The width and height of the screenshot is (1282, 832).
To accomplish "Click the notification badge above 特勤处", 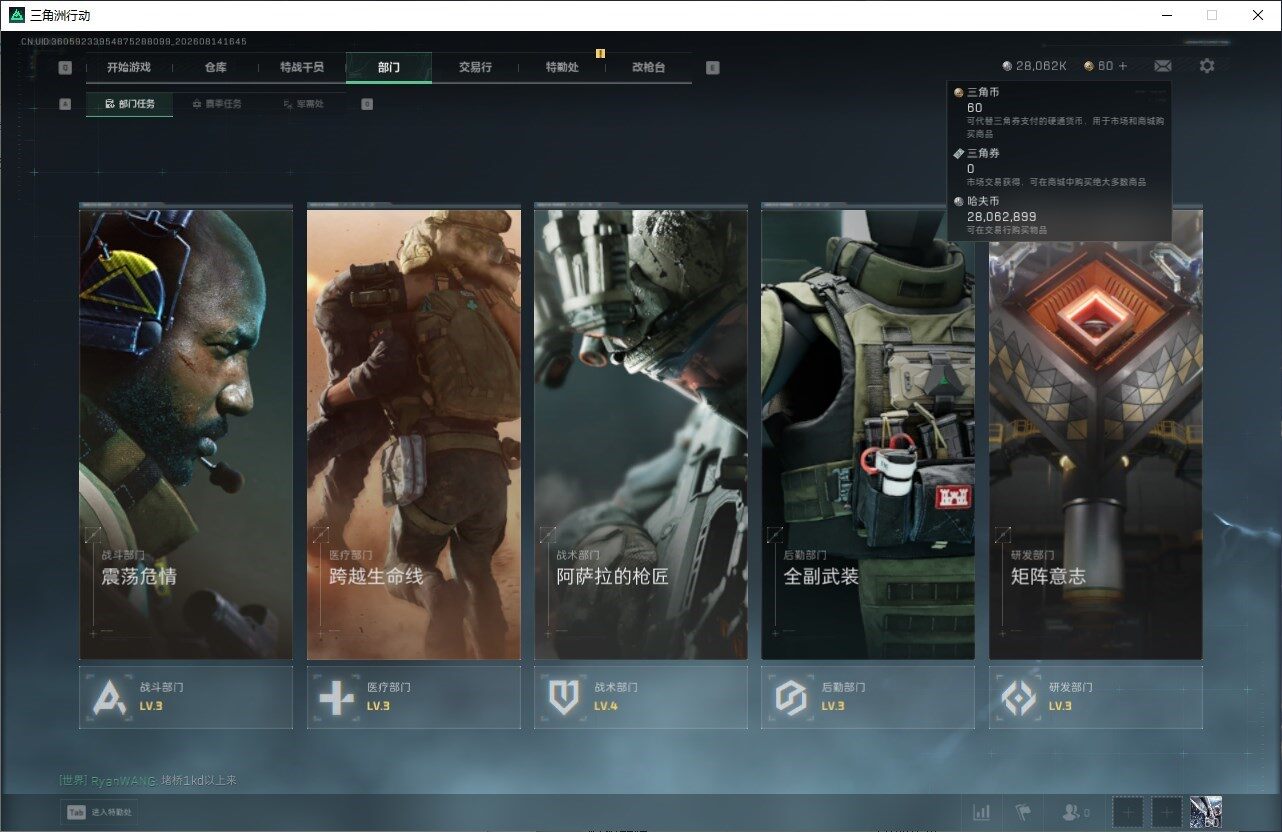I will (600, 53).
